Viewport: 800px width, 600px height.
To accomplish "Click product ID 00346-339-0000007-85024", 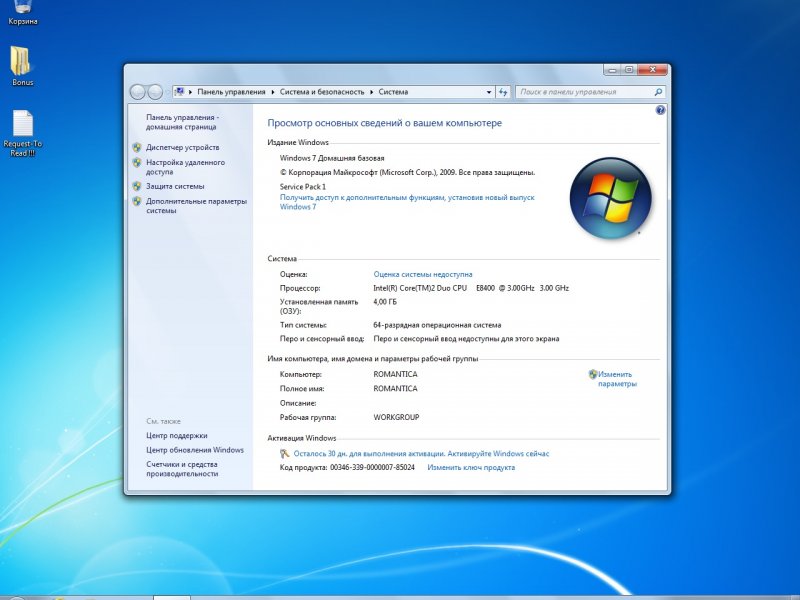I will point(372,467).
